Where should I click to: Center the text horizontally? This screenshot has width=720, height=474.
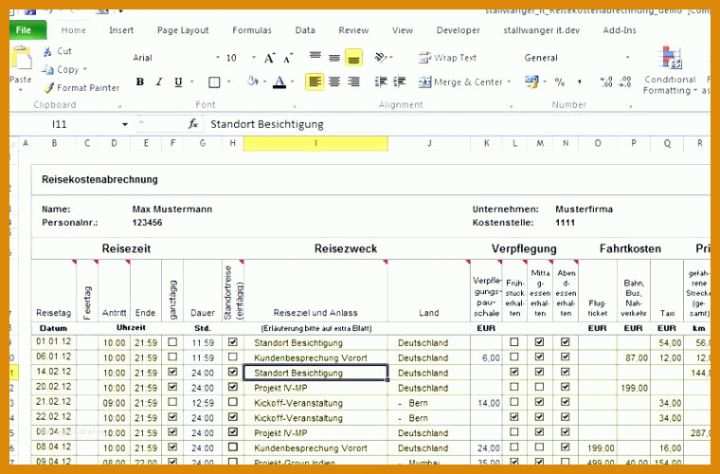pos(334,82)
